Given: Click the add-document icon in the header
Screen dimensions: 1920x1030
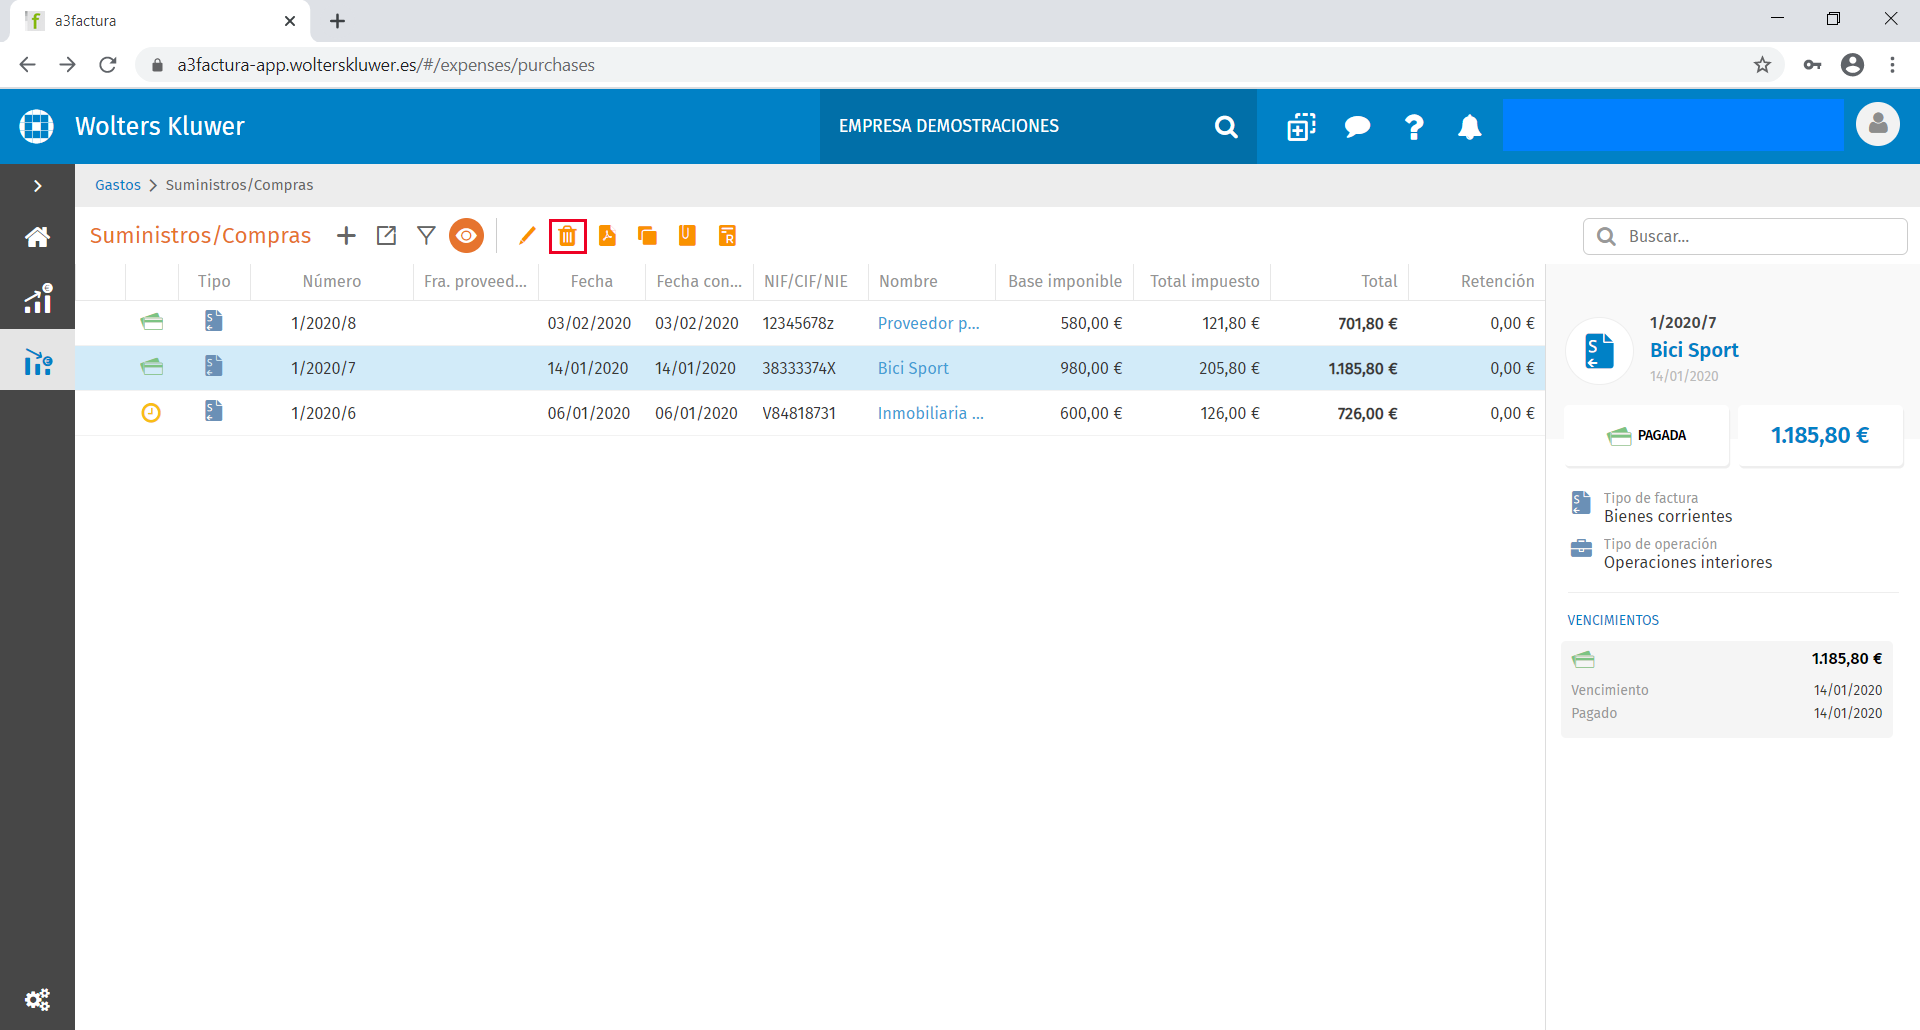Looking at the screenshot, I should pos(1301,127).
